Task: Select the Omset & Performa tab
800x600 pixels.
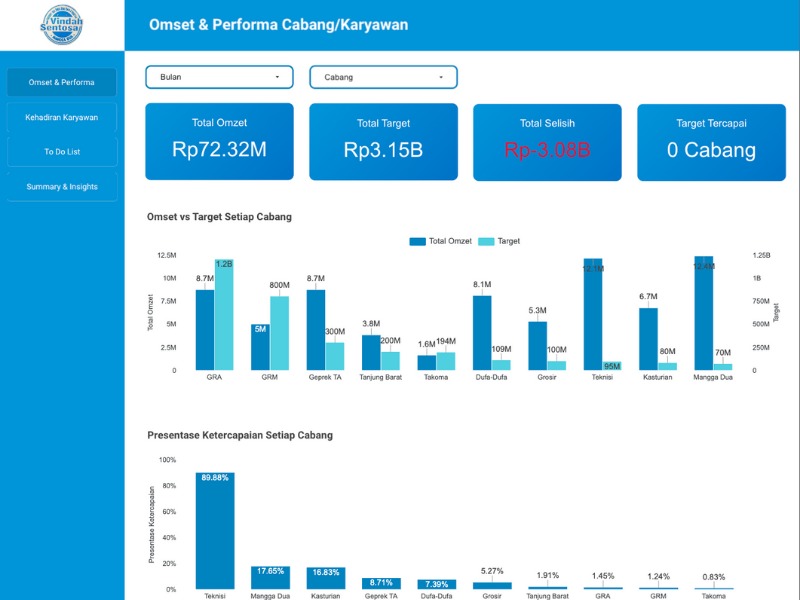Action: 62,82
